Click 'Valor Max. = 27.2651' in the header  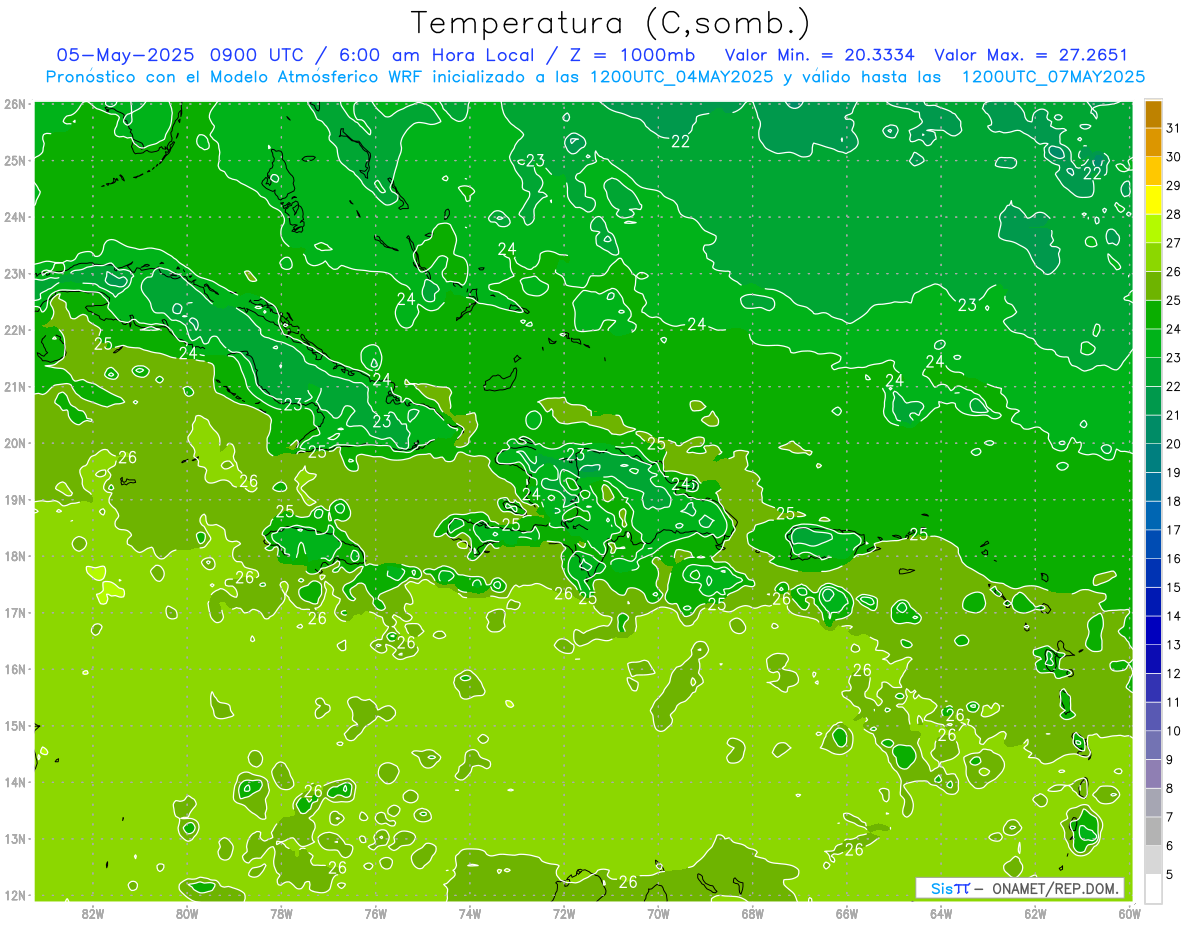[x=1031, y=55]
